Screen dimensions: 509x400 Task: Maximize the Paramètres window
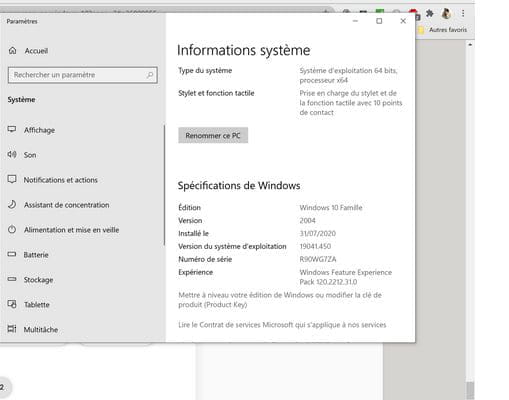pos(379,21)
